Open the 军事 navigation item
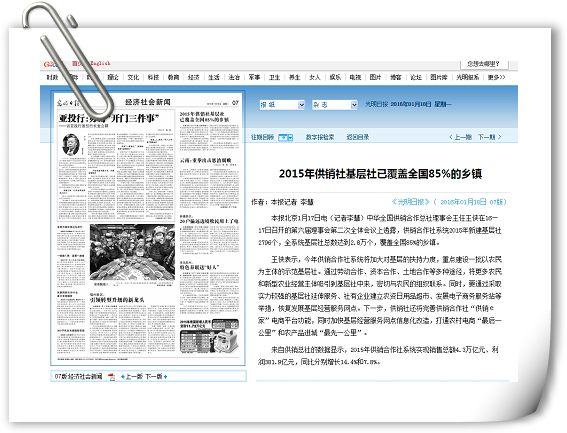Viewport: 567px width, 433px height. [x=254, y=77]
